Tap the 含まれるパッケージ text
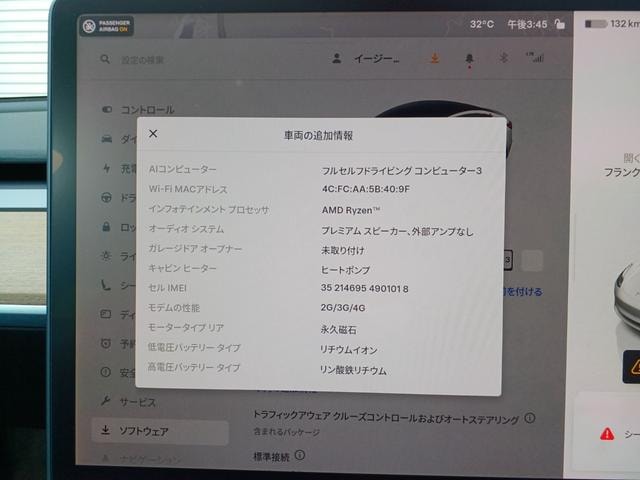 pos(287,432)
